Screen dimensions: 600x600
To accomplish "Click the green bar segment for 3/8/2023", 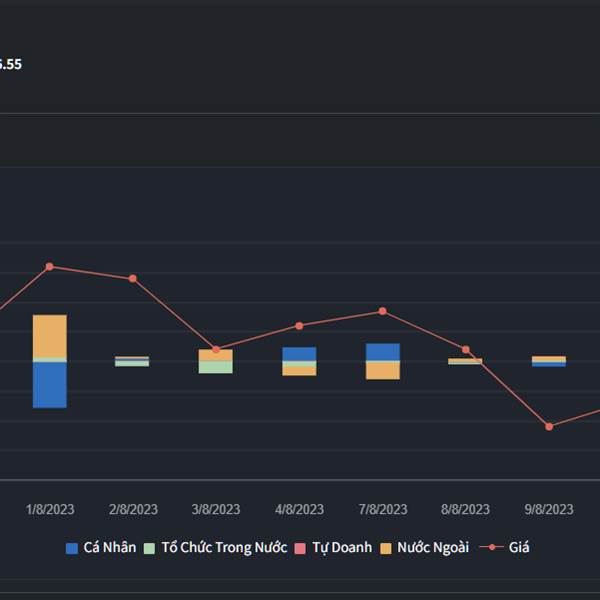I will coord(216,367).
